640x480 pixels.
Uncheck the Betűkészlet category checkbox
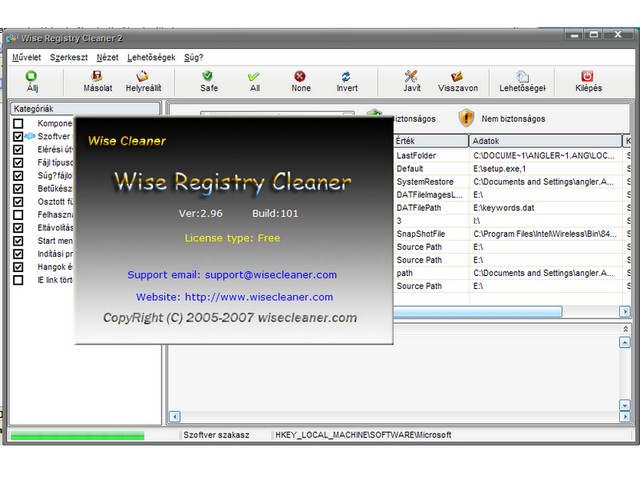18,189
